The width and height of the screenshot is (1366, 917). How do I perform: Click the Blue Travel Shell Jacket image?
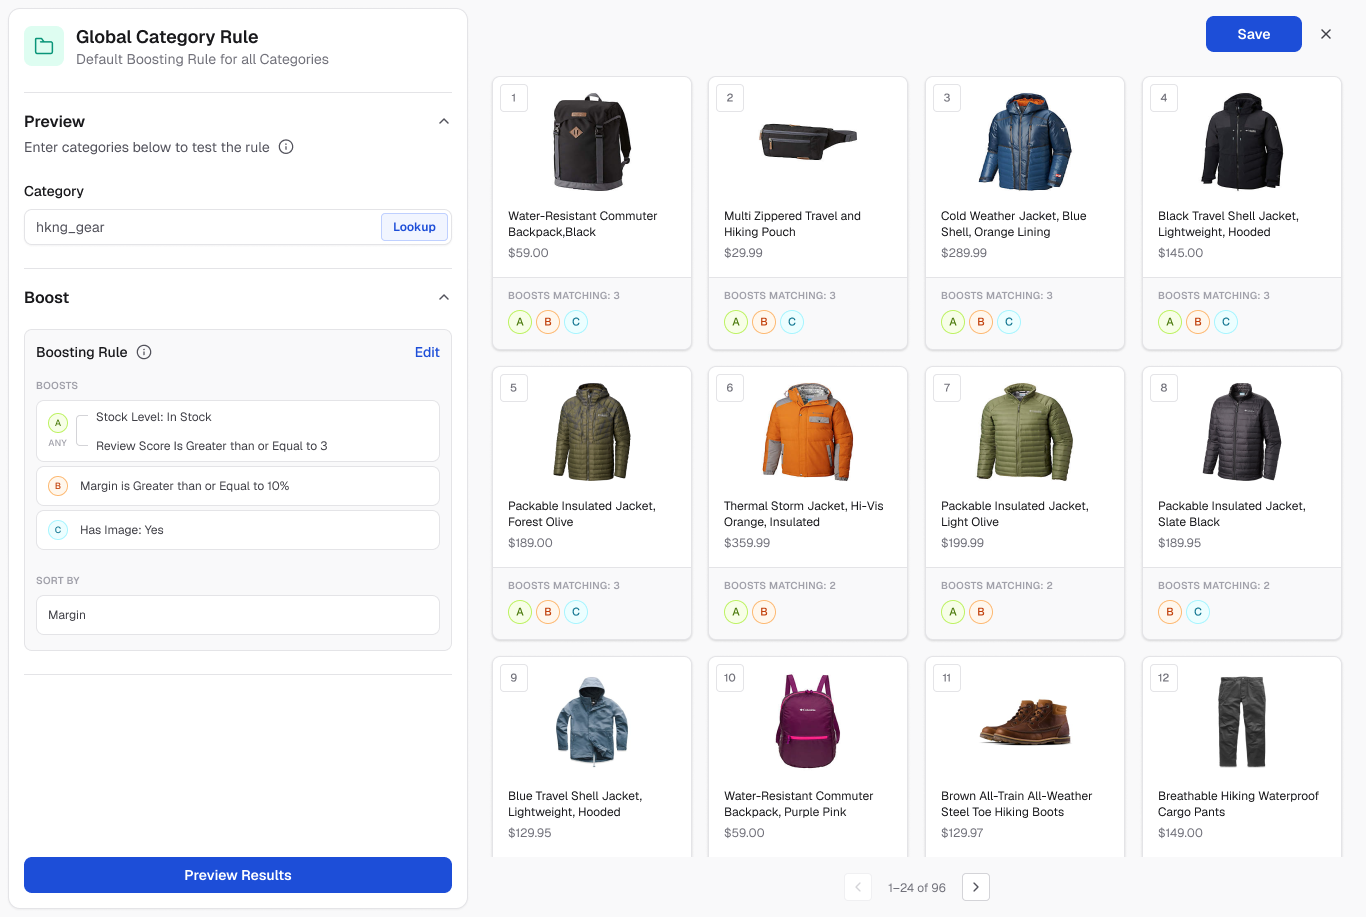[592, 721]
